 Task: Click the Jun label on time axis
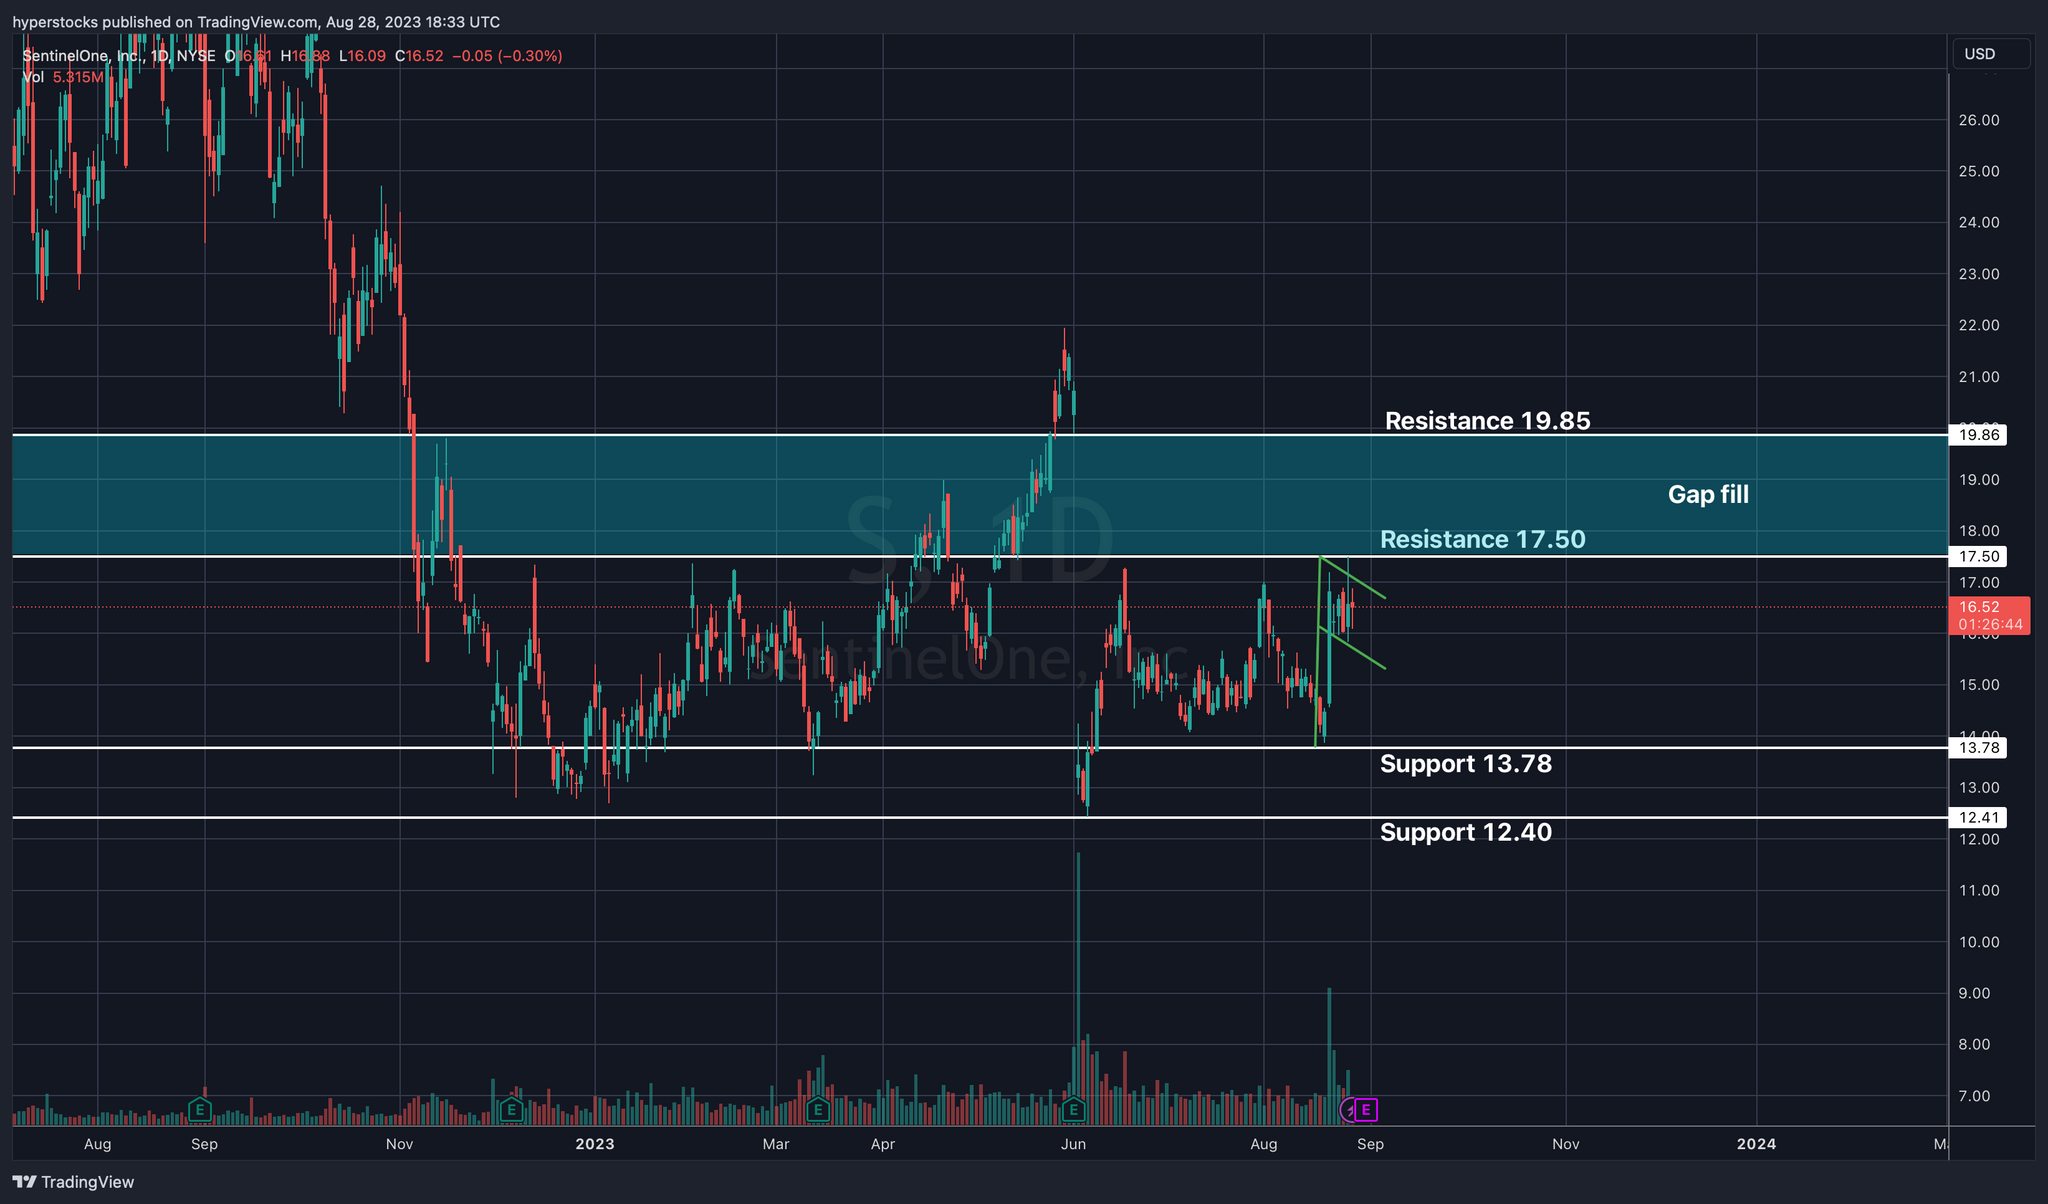1074,1144
